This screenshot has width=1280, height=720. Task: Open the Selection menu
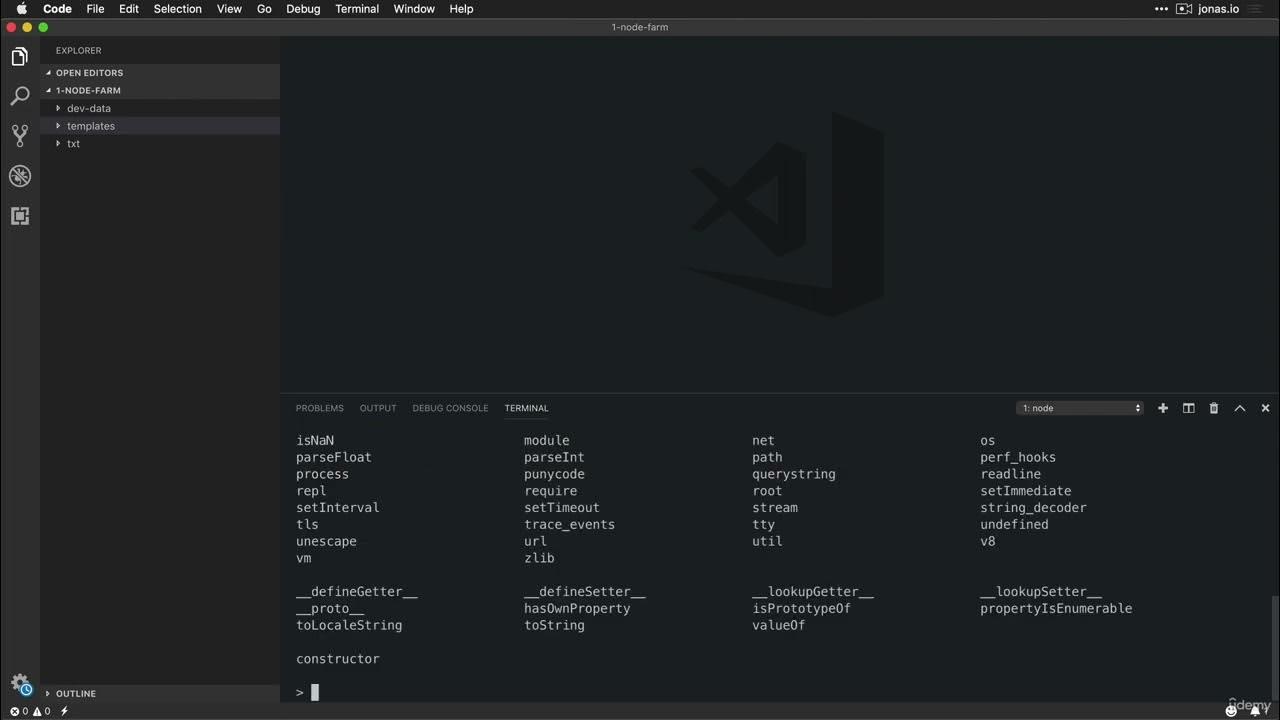177,9
